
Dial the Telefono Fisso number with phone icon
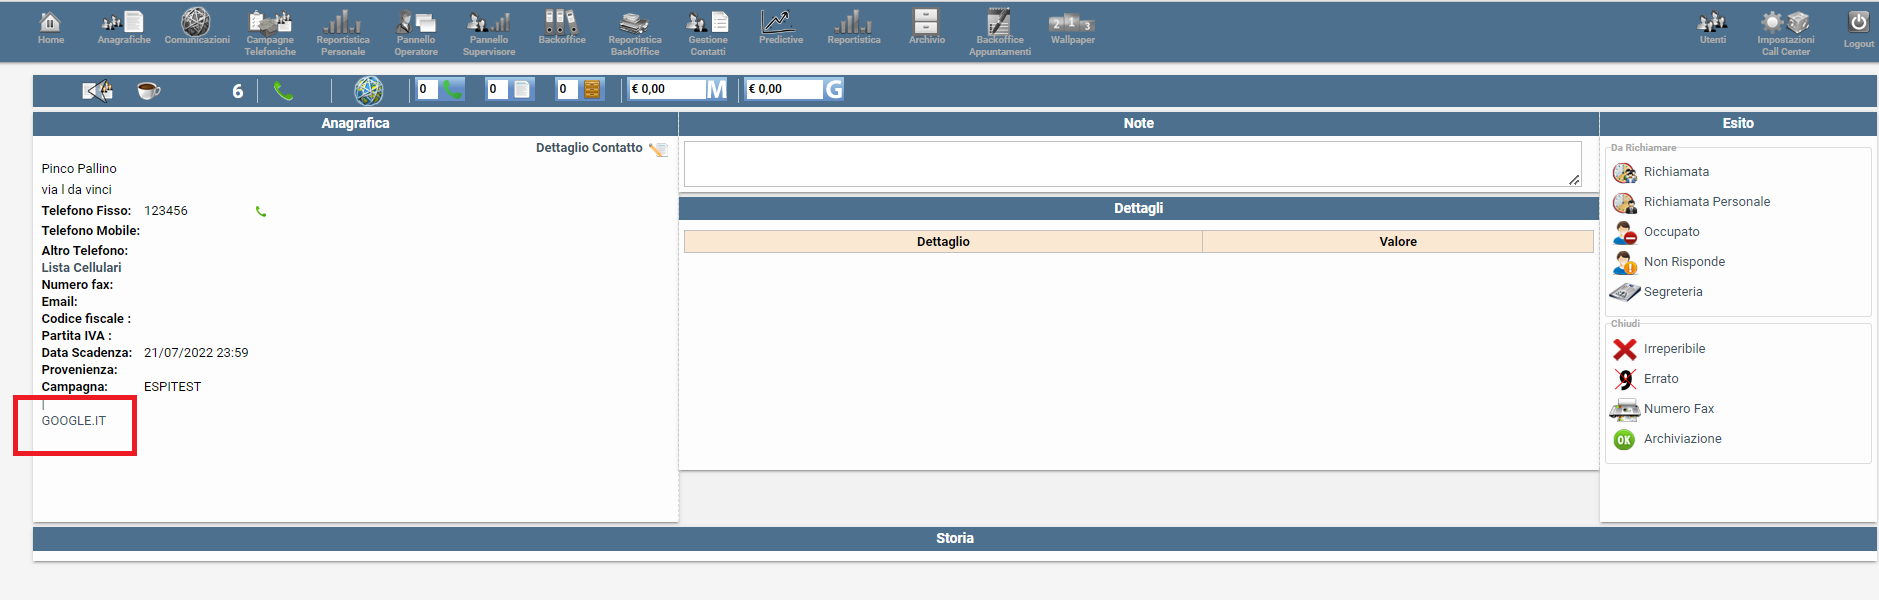pyautogui.click(x=261, y=211)
